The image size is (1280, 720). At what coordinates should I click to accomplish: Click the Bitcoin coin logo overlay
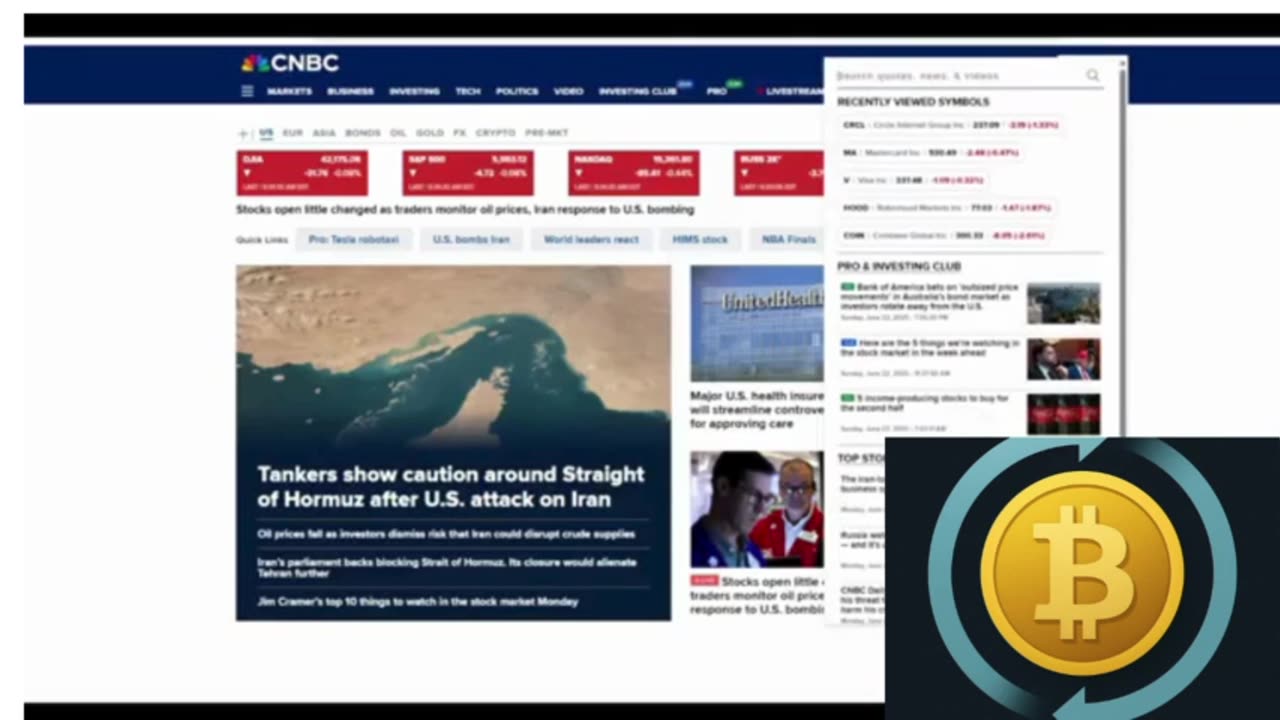coord(1082,573)
